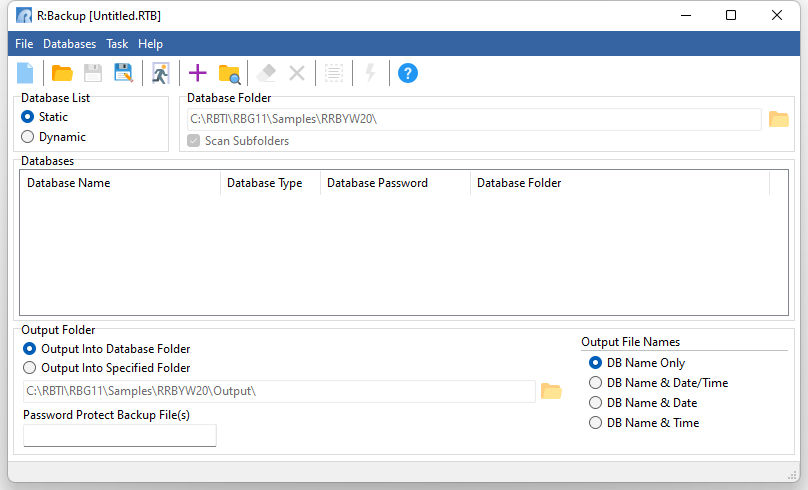Open the File menu
808x490 pixels.
pos(24,44)
